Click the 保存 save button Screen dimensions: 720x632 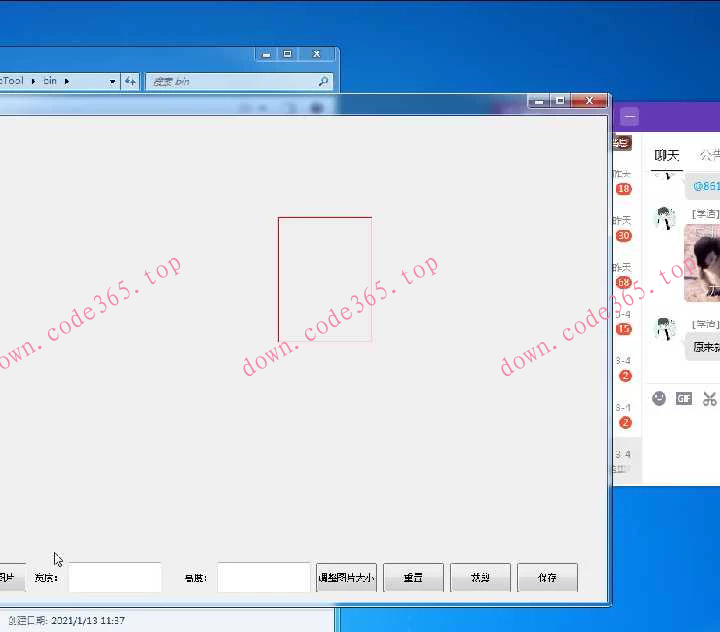[547, 577]
